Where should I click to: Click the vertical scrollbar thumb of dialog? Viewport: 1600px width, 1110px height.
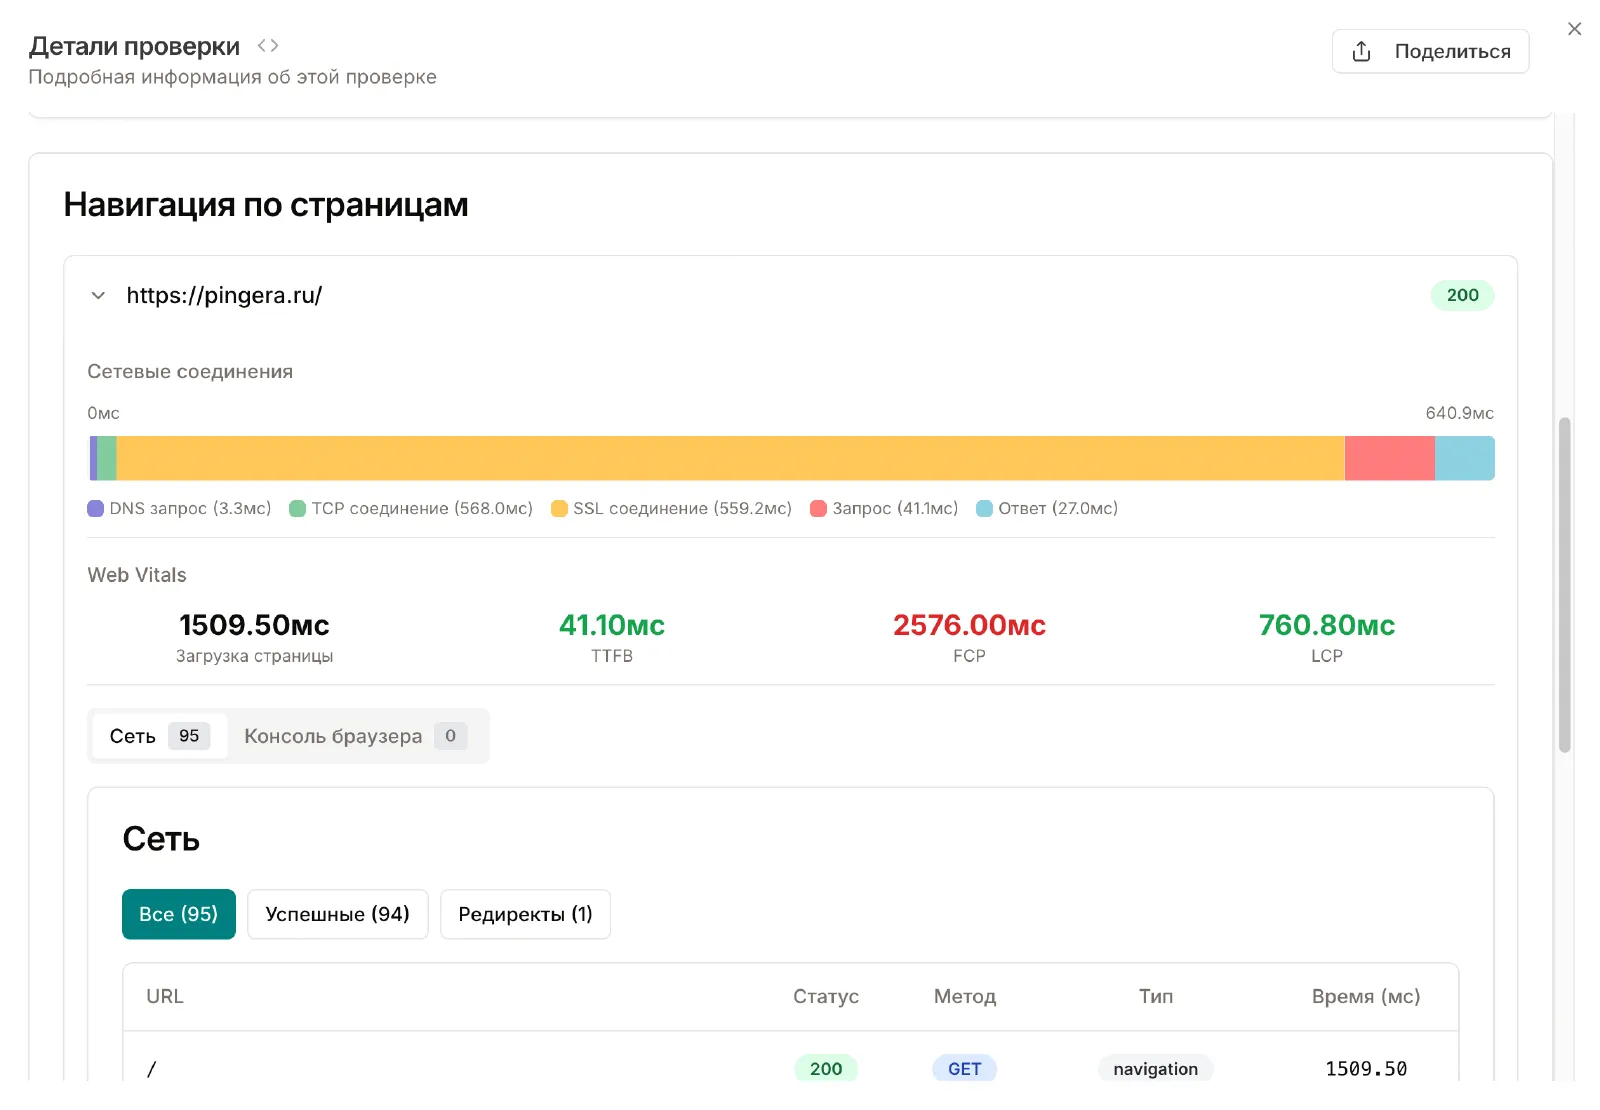point(1565,585)
